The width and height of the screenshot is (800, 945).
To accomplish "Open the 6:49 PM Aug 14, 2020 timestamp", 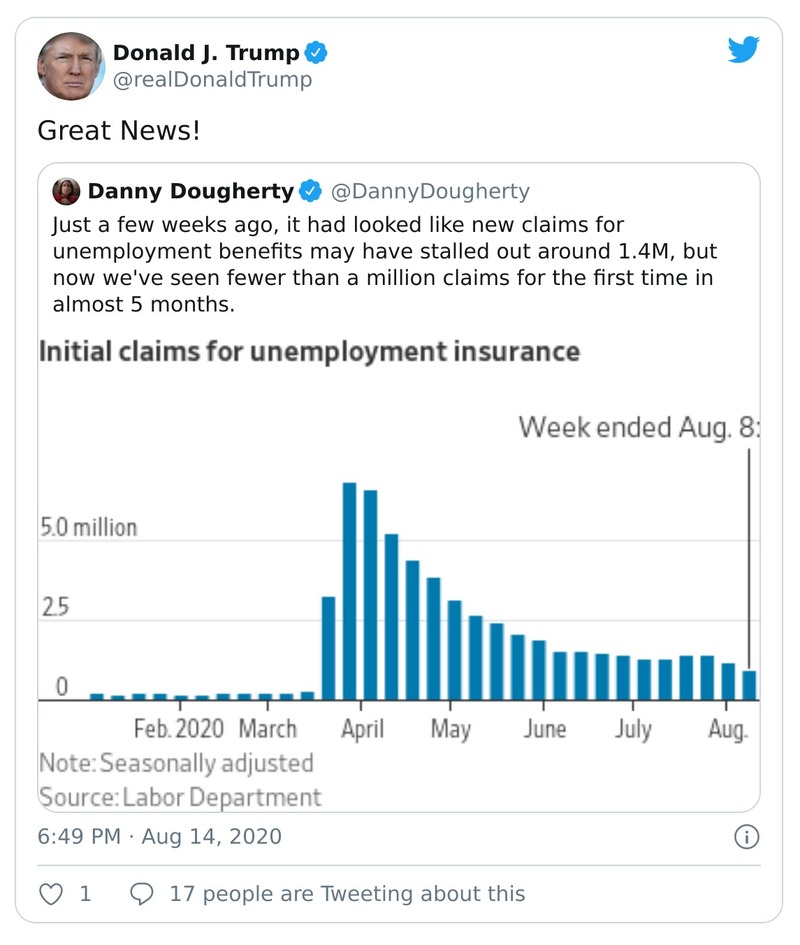I will (x=159, y=836).
